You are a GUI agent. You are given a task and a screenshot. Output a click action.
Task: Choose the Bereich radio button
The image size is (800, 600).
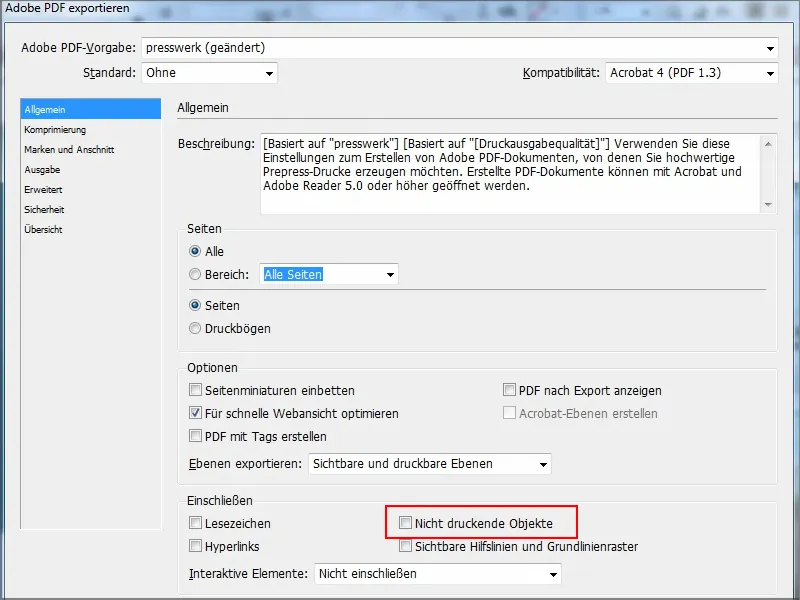[195, 274]
